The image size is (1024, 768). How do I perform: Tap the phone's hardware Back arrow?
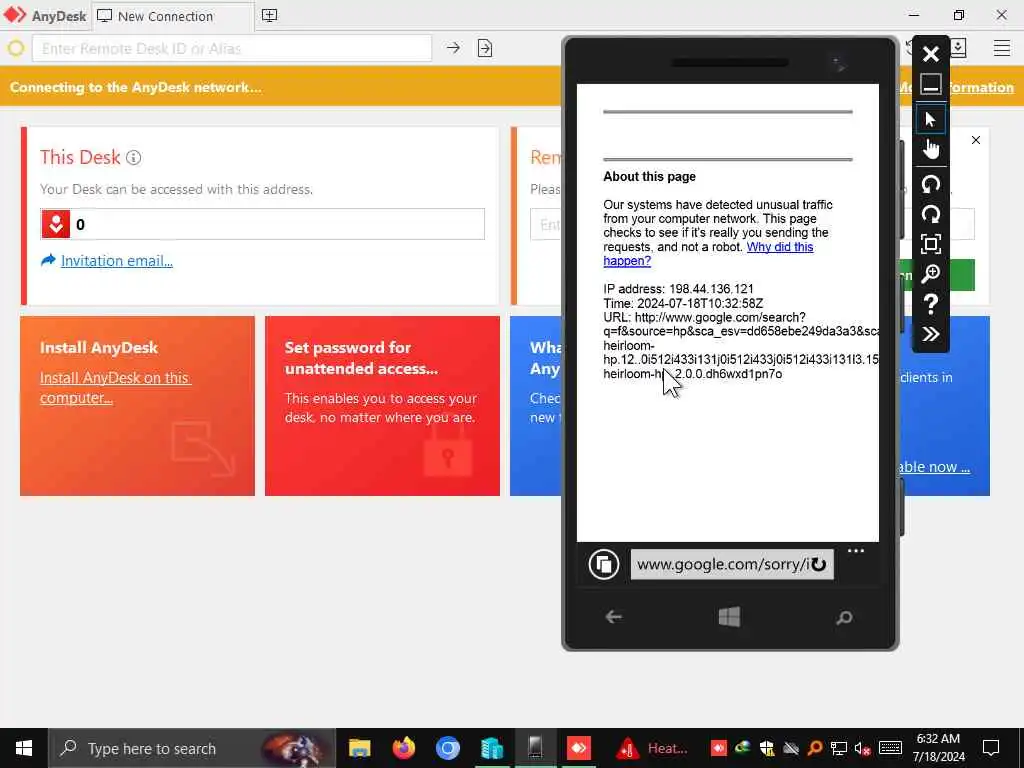pyautogui.click(x=613, y=616)
